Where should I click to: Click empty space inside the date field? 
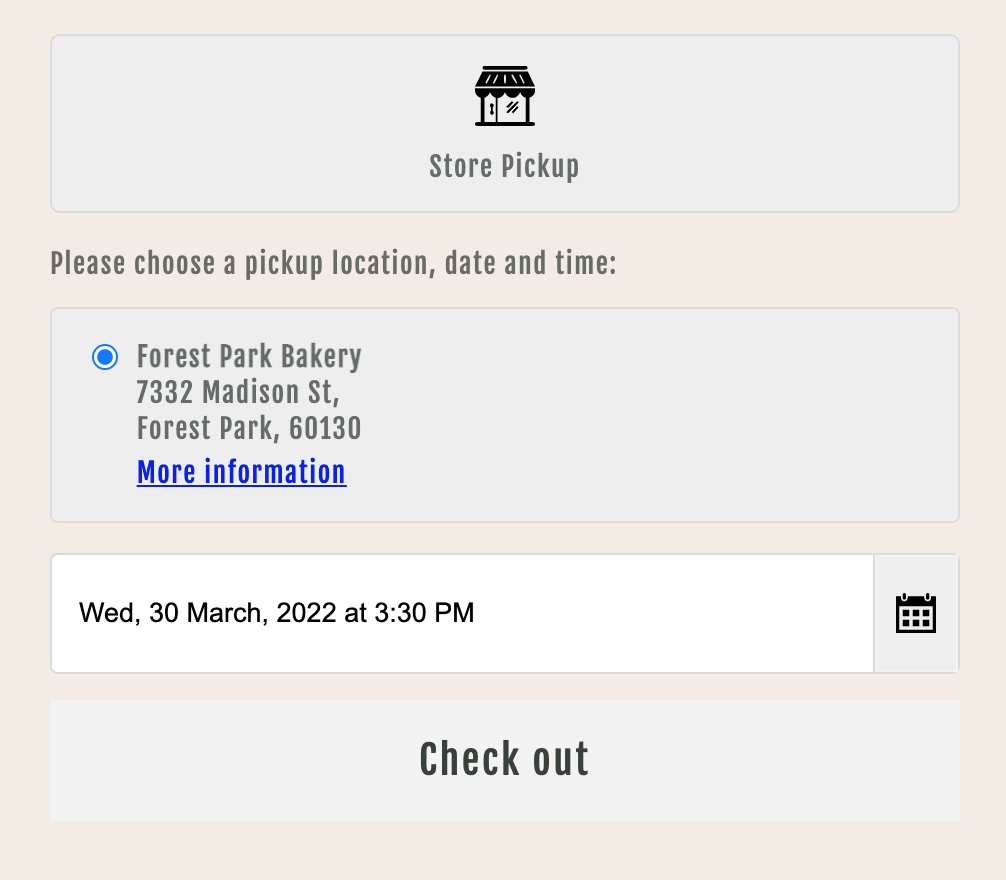pyautogui.click(x=674, y=614)
